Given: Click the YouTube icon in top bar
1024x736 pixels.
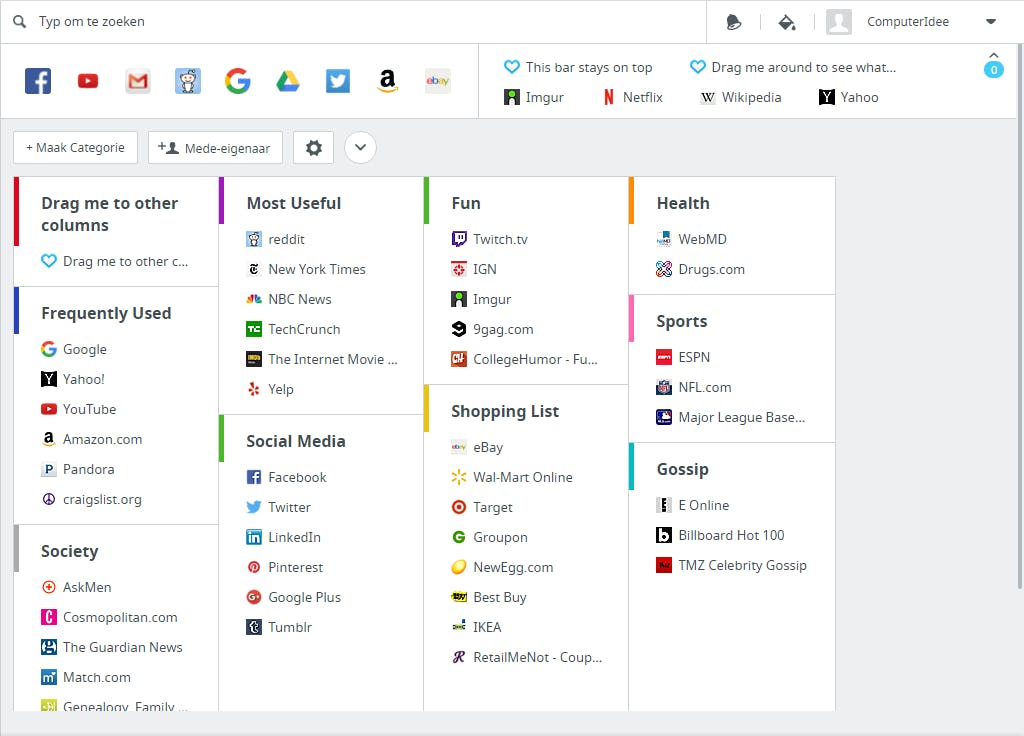Looking at the screenshot, I should click(88, 81).
